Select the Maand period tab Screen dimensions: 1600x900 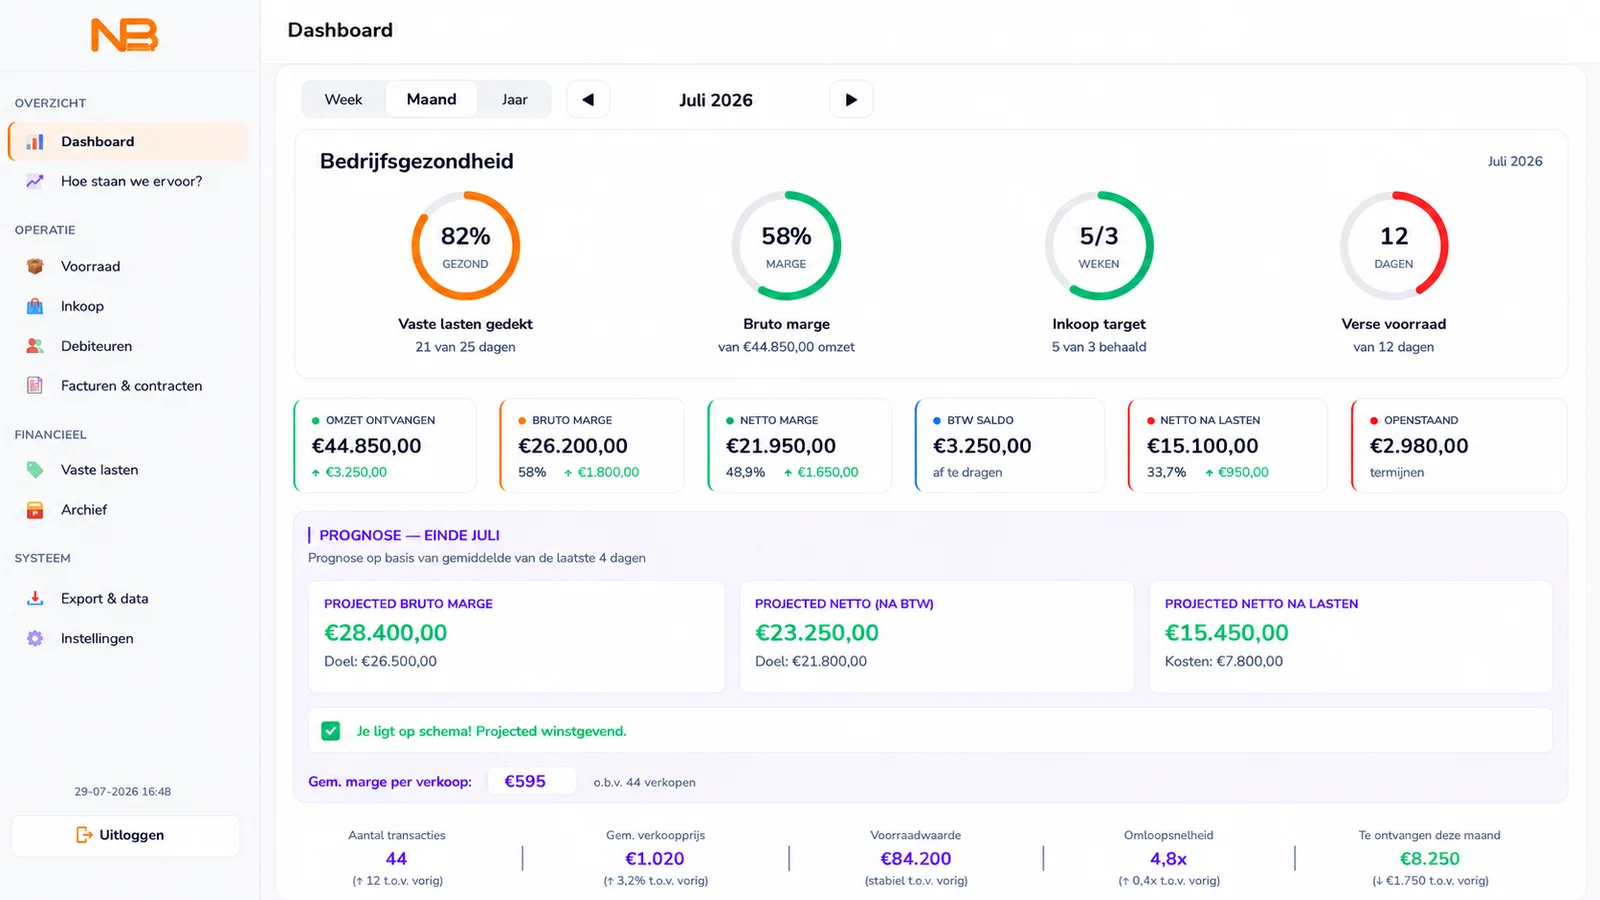[431, 99]
